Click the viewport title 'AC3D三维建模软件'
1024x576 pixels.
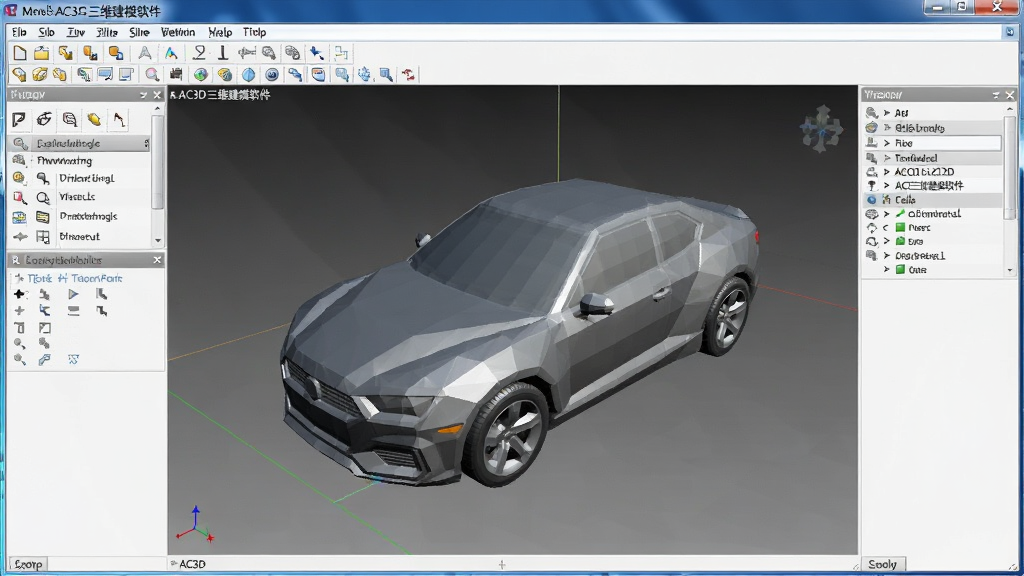click(x=223, y=95)
